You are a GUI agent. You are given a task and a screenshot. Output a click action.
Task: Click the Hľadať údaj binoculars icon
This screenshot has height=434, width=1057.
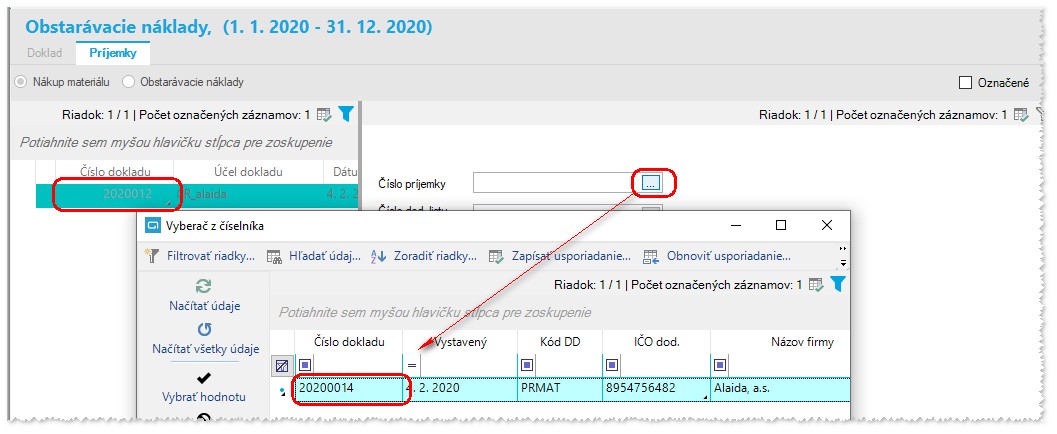click(274, 256)
